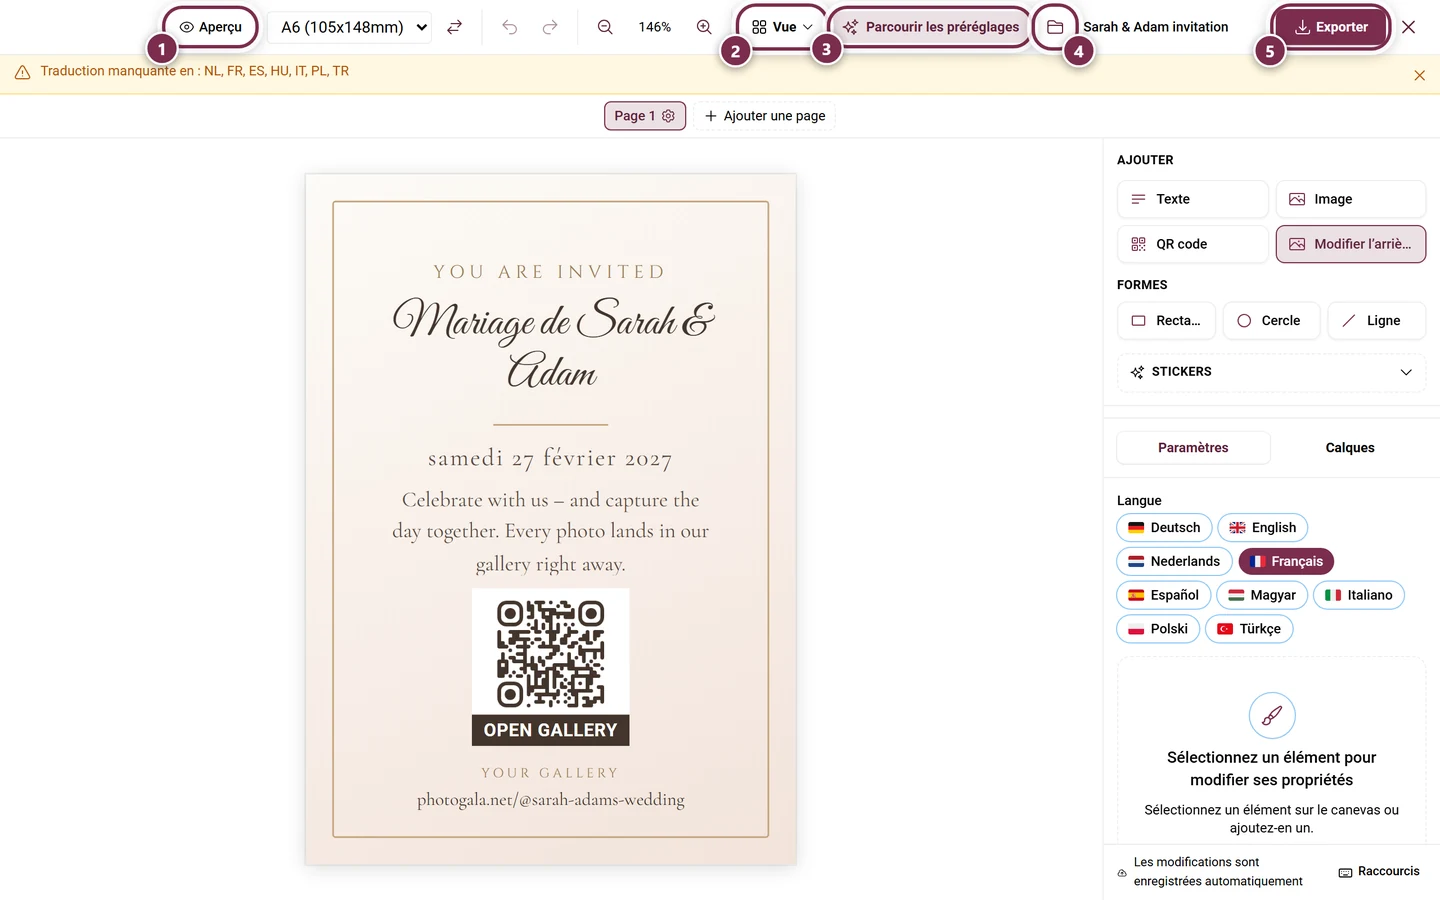Click Modifier l'arrière-plan button

point(1350,244)
